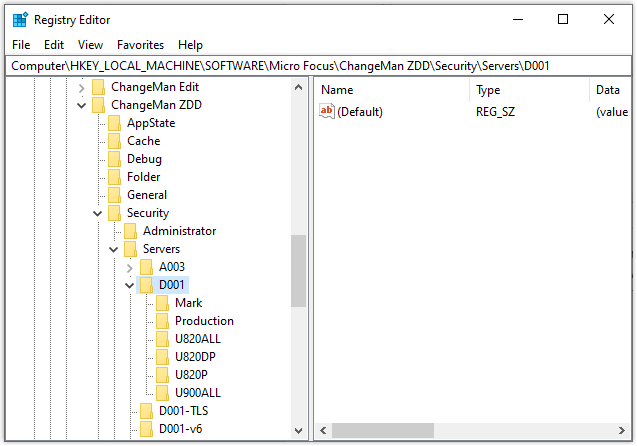Select the D001-v6 key label
This screenshot has width=637, height=446.
pos(180,429)
